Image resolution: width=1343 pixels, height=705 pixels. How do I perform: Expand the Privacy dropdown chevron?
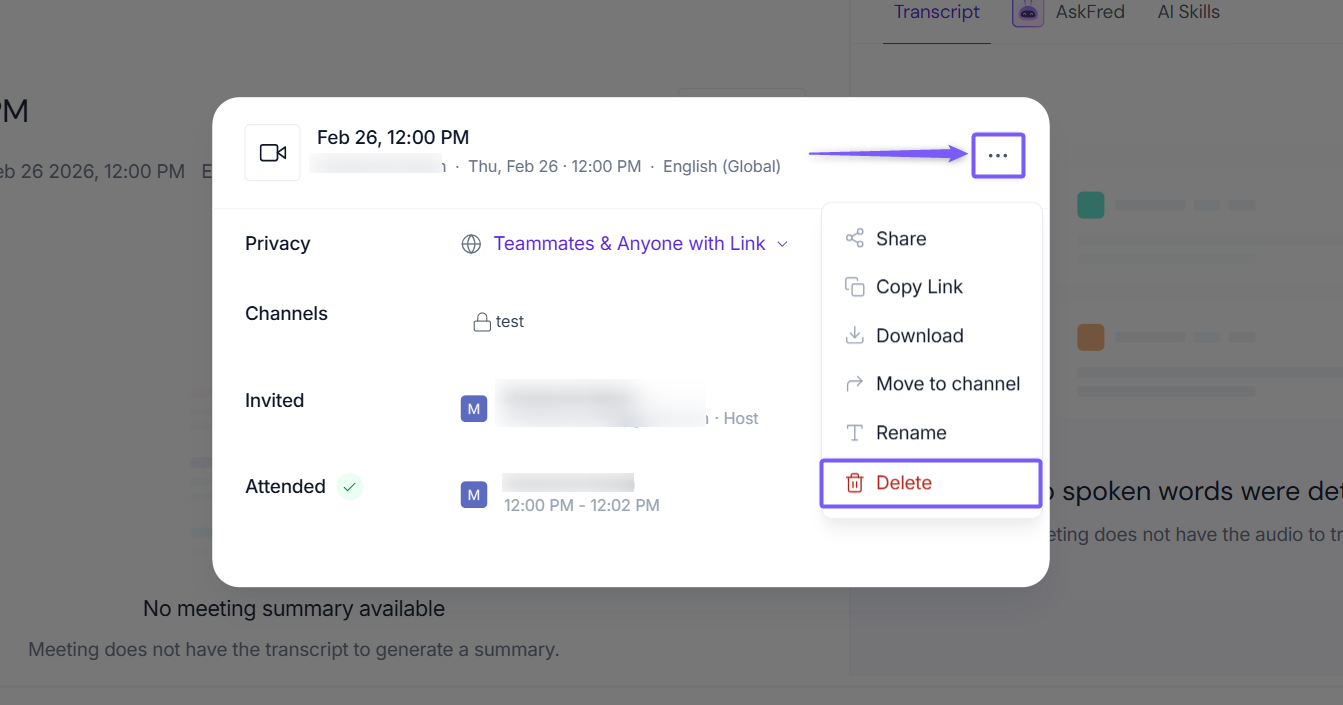(783, 244)
